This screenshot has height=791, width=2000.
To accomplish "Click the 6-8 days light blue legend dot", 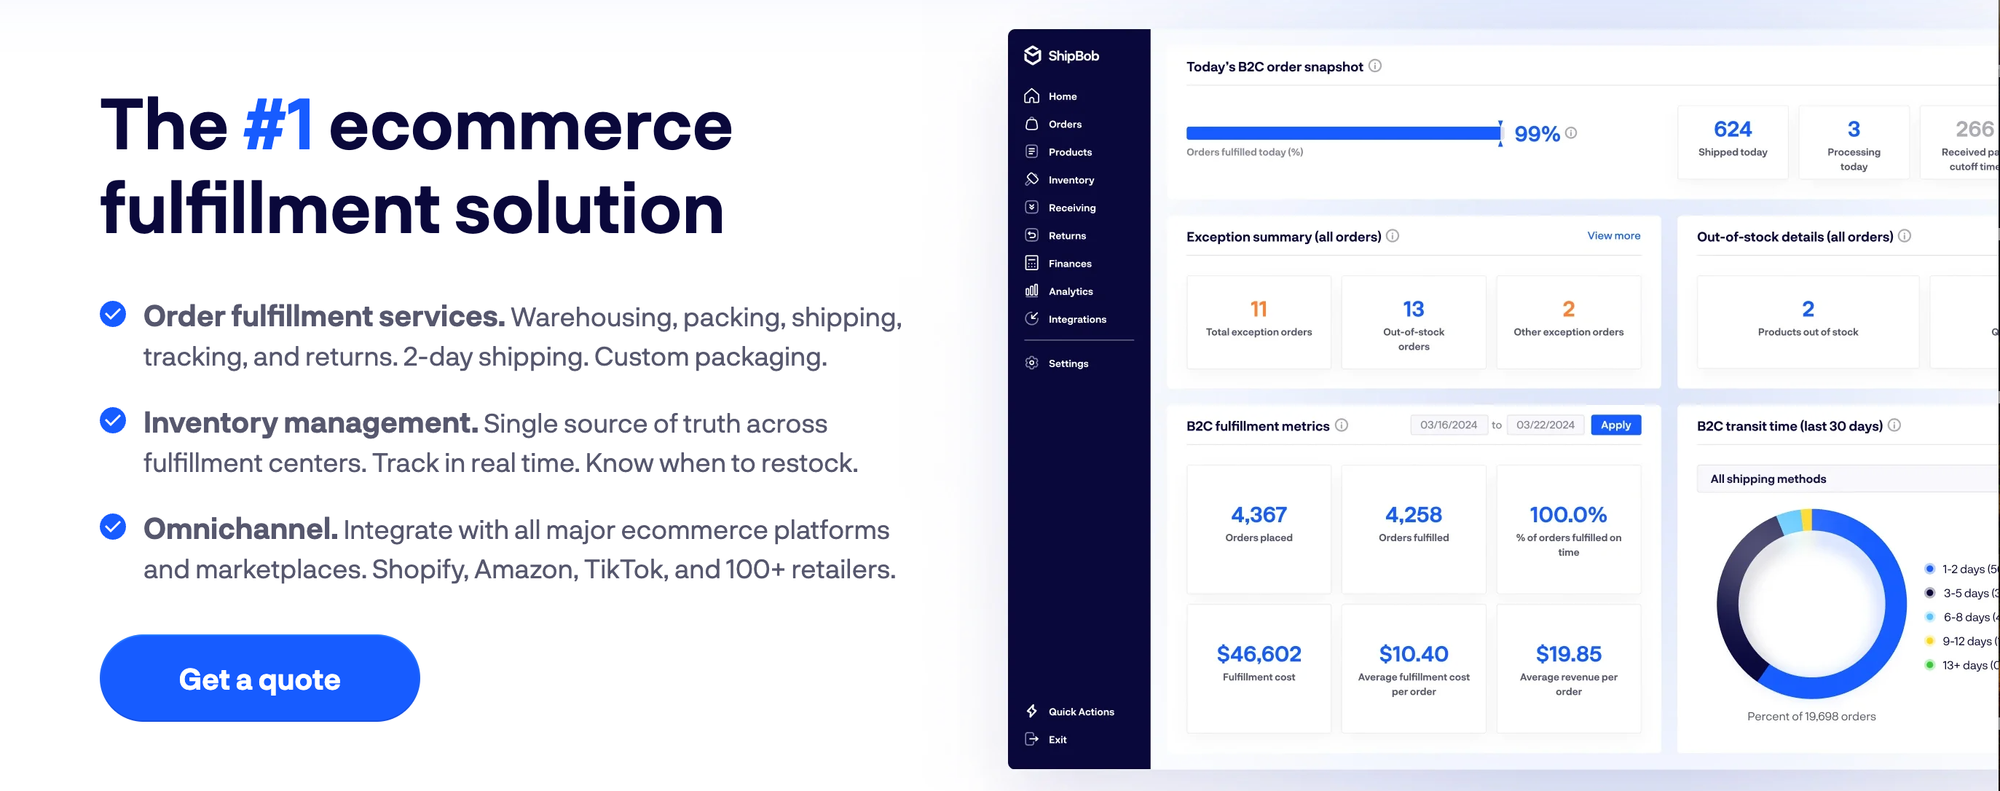I will pos(1930,617).
